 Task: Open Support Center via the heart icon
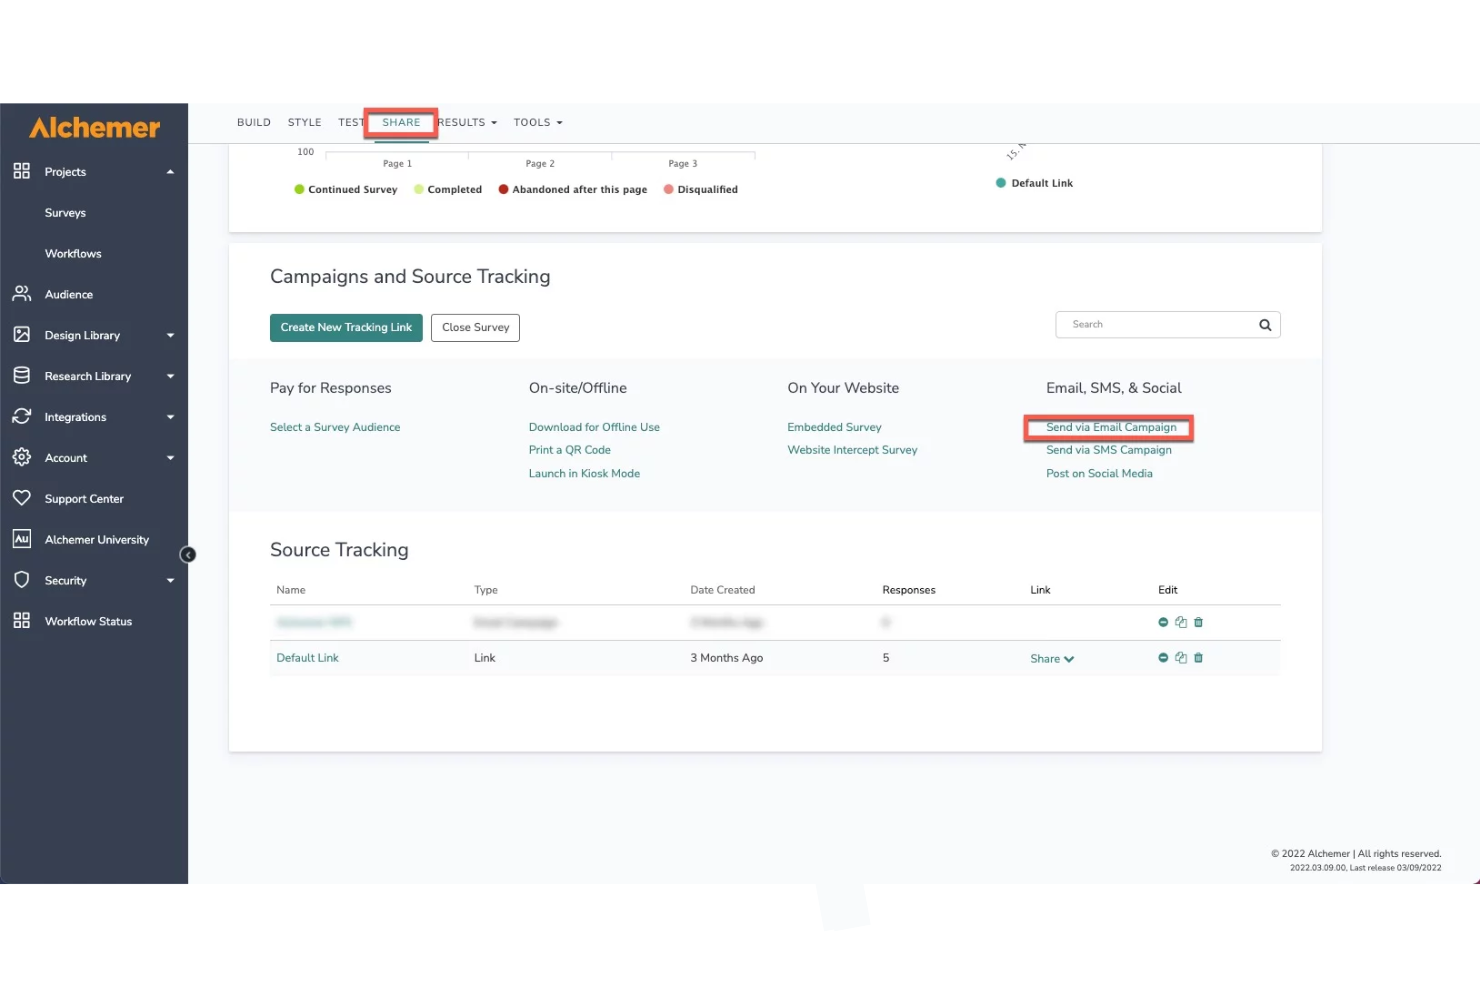point(22,498)
